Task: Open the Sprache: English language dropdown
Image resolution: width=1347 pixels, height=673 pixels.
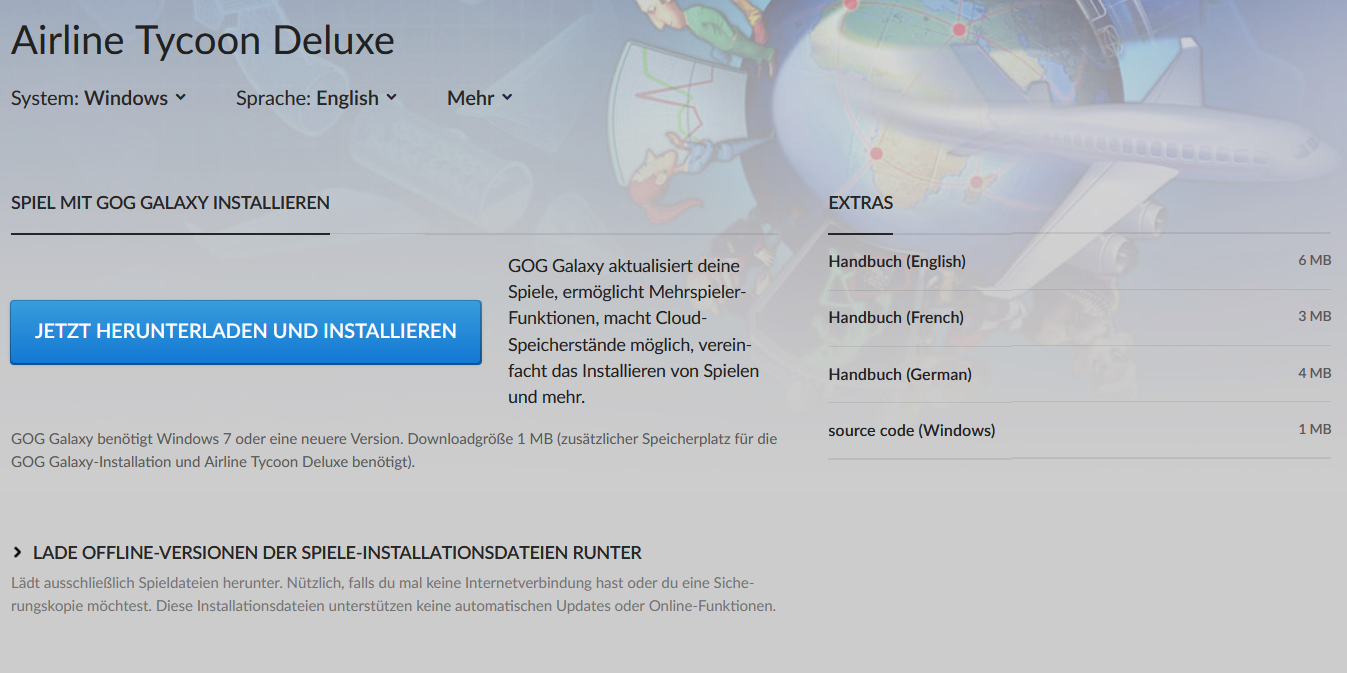Action: pyautogui.click(x=317, y=98)
